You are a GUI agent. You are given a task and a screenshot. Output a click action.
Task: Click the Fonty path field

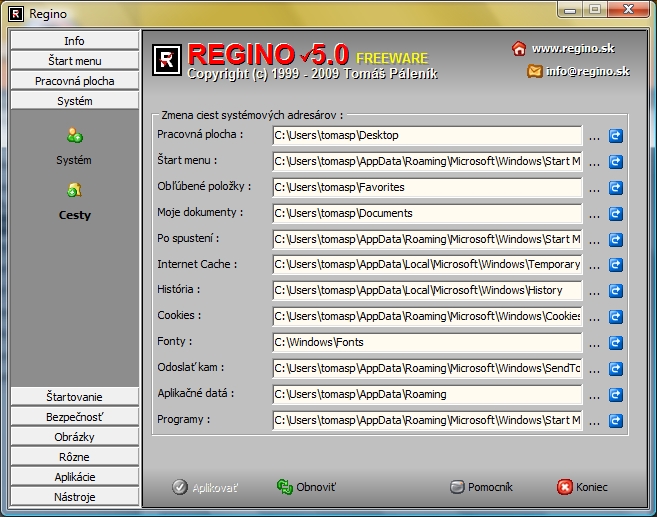427,342
